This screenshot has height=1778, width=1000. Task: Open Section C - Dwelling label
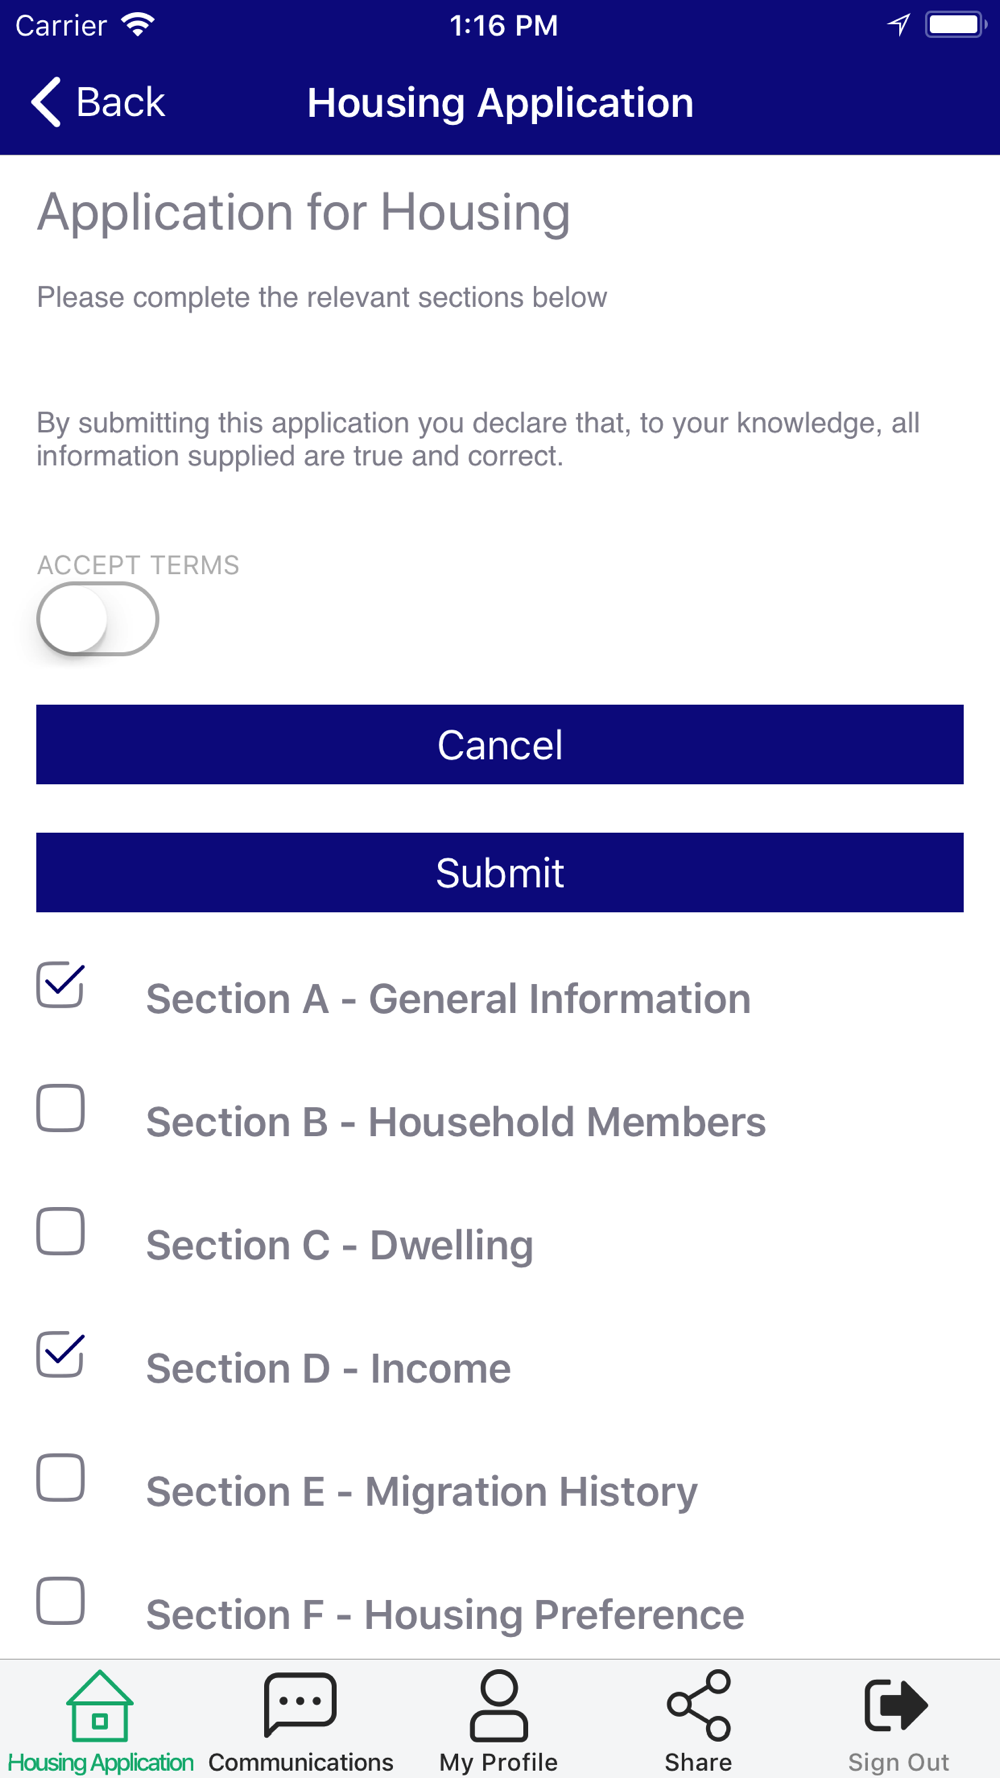pos(340,1245)
